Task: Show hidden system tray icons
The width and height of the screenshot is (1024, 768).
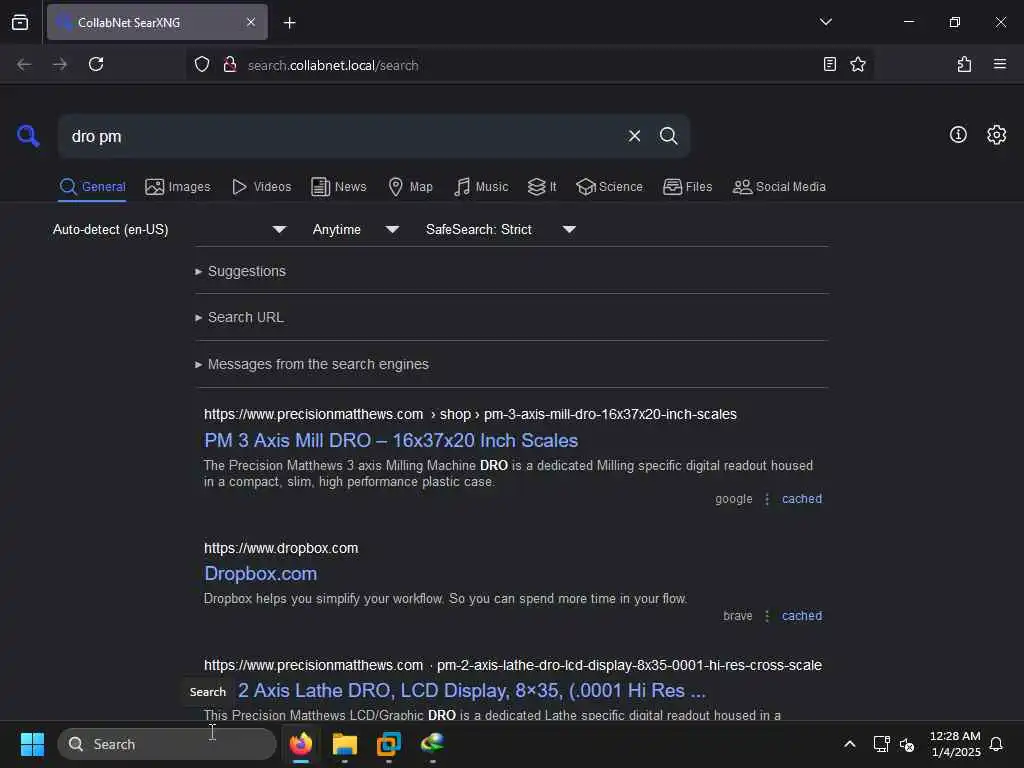Action: [850, 744]
